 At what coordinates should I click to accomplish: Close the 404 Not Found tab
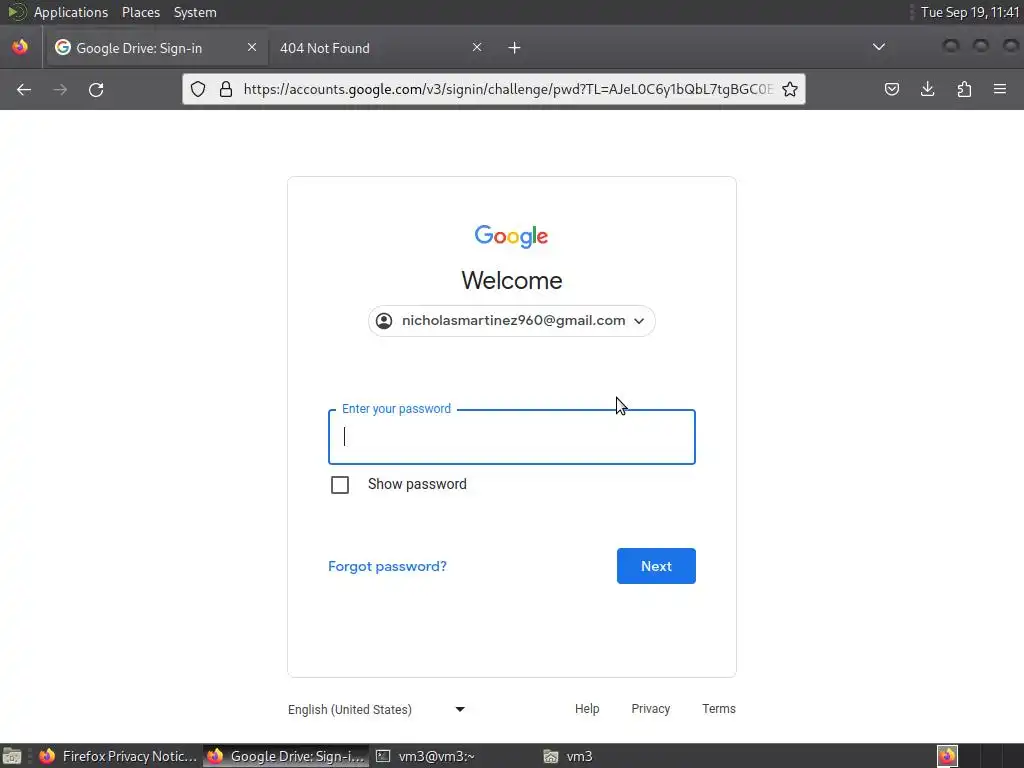(477, 47)
